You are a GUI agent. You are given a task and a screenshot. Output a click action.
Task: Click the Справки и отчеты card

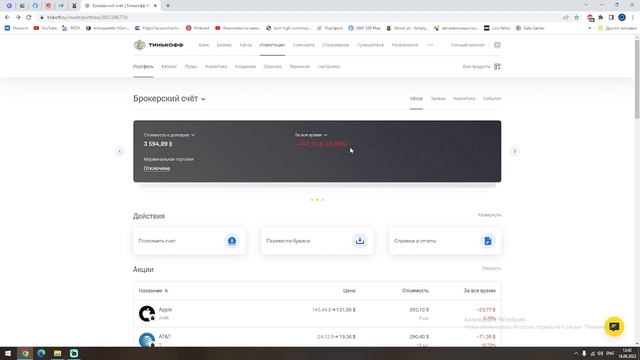click(x=445, y=241)
